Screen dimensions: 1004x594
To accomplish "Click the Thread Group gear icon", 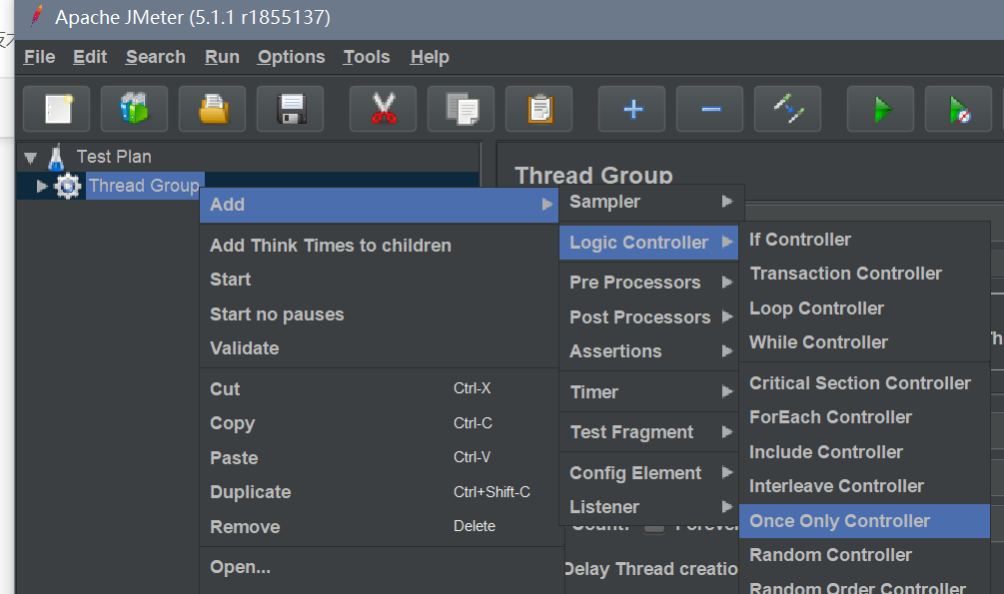I will click(x=67, y=186).
